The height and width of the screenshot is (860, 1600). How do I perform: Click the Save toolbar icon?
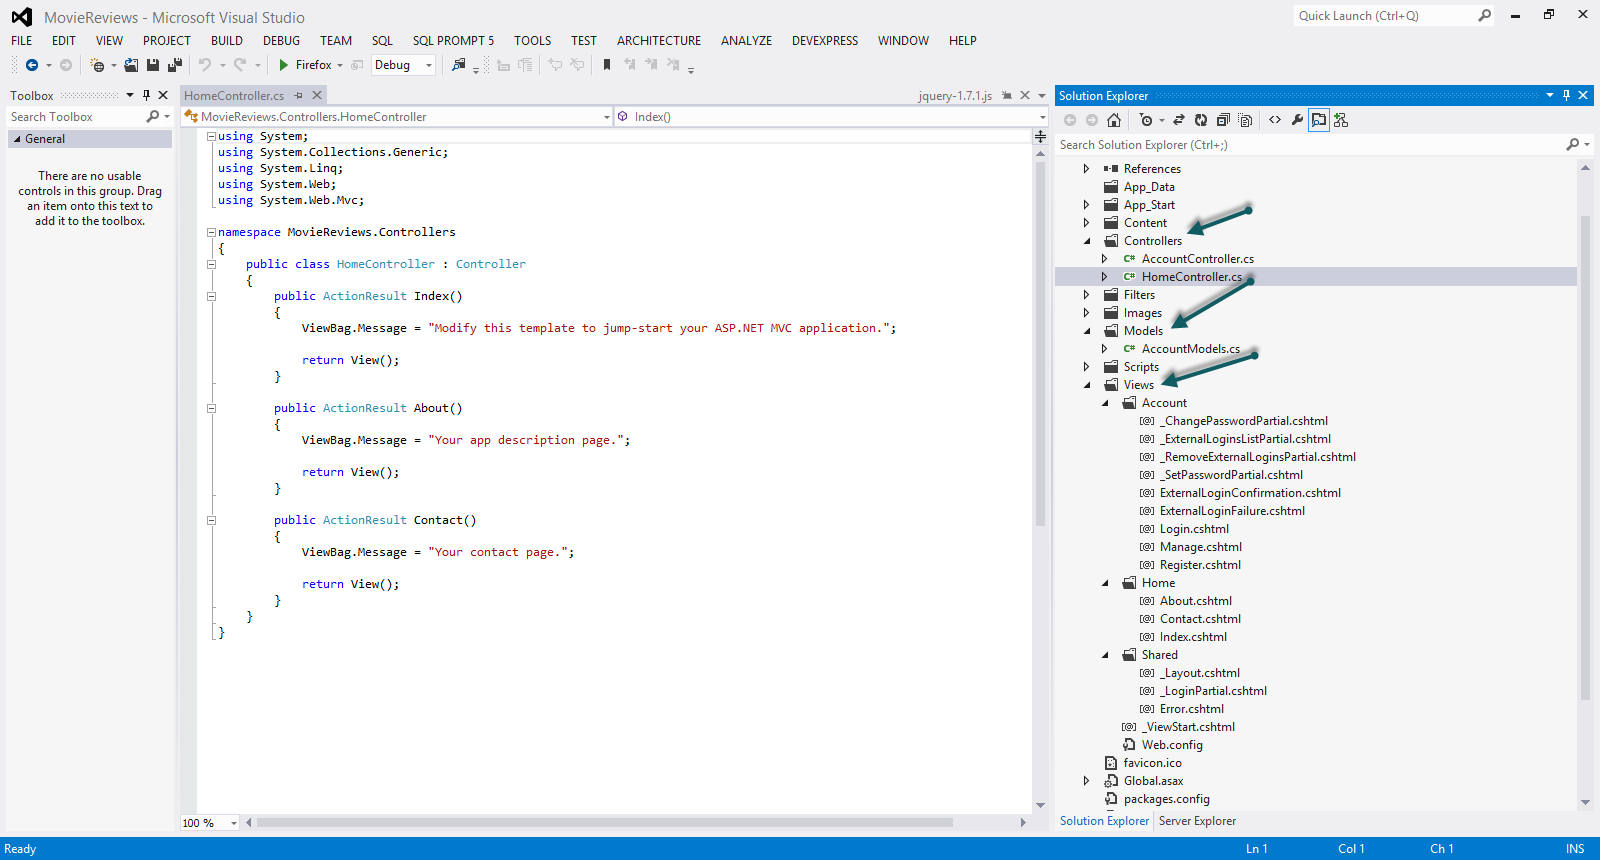click(153, 65)
